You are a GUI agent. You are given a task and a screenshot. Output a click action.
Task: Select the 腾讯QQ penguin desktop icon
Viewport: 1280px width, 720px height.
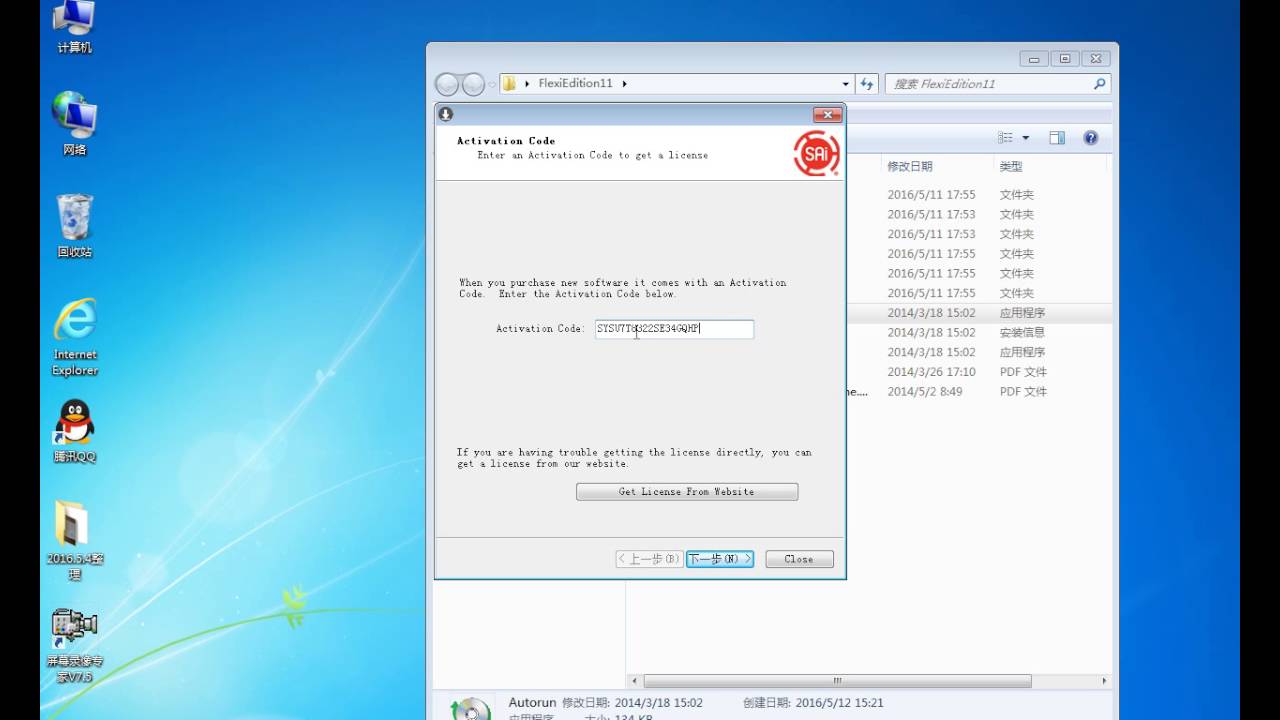pos(74,431)
